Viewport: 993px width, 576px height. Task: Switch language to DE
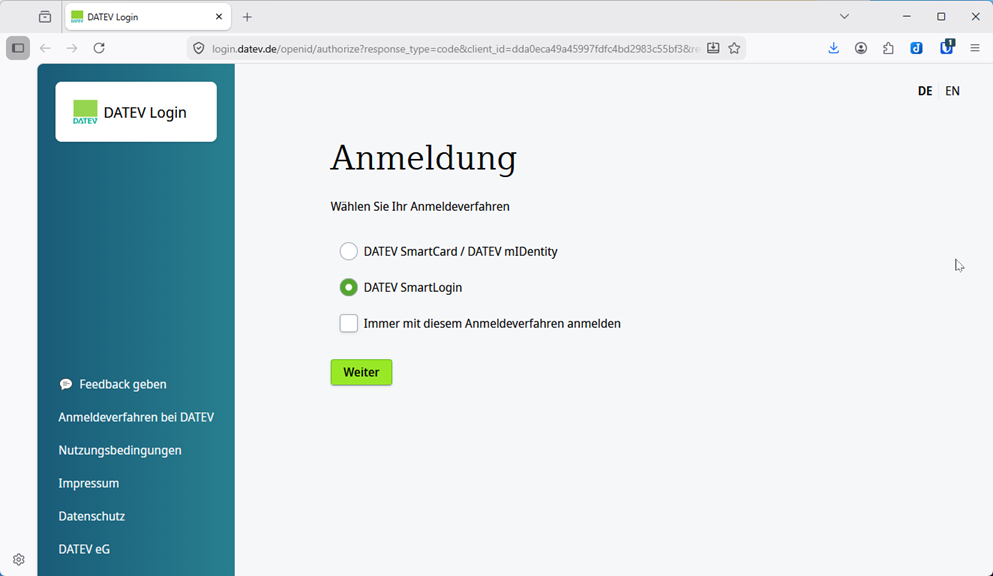925,91
